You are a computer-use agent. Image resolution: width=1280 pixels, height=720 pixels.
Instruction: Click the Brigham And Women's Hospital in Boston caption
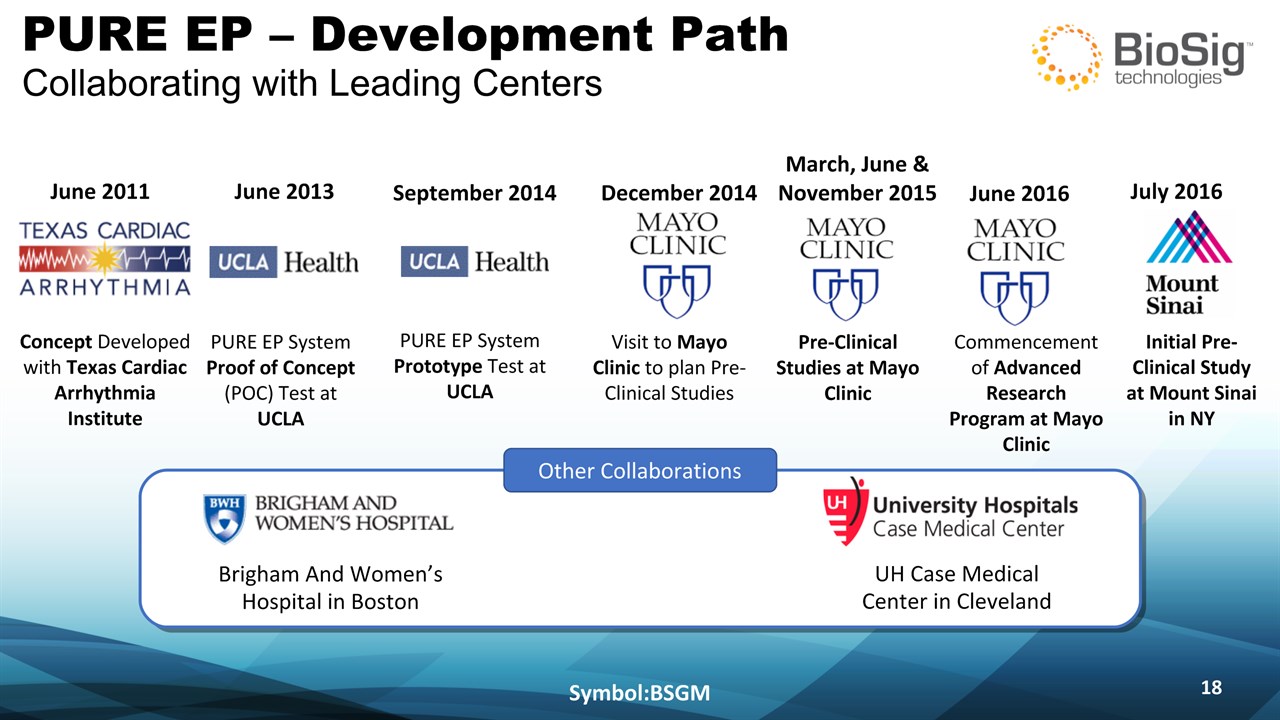pyautogui.click(x=330, y=588)
